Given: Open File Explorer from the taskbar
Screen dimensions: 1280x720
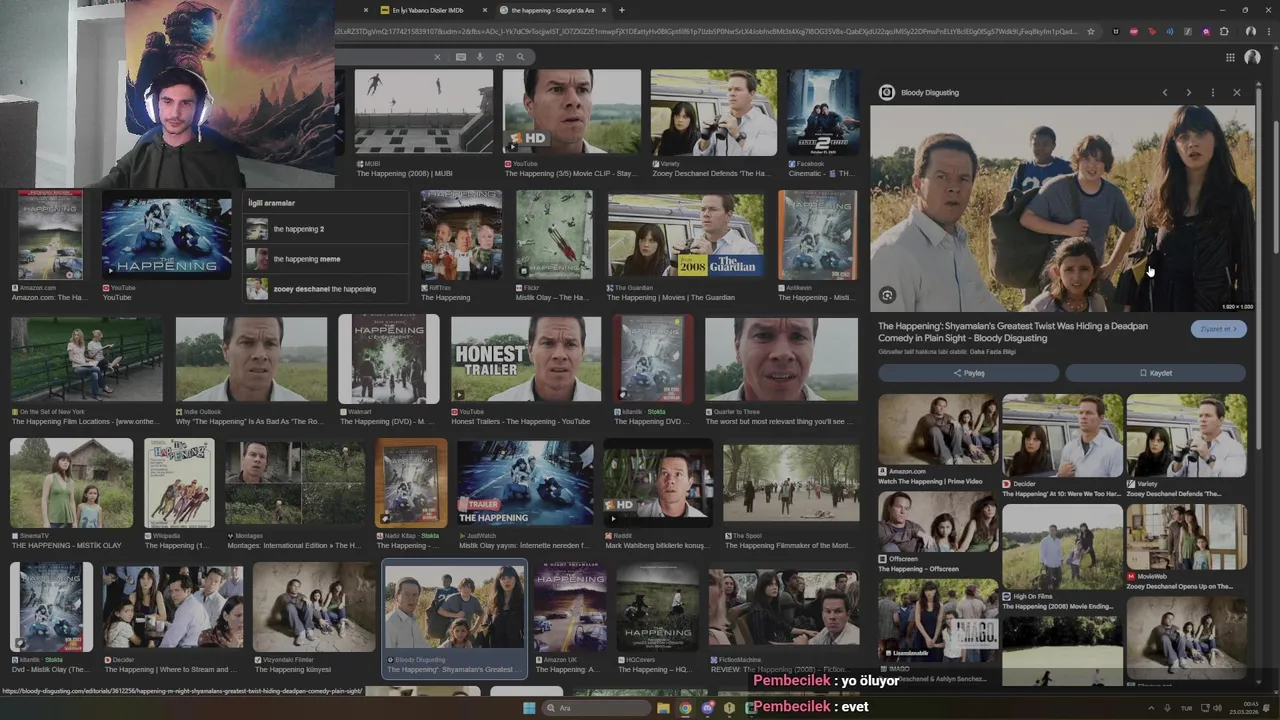Looking at the screenshot, I should click(663, 708).
